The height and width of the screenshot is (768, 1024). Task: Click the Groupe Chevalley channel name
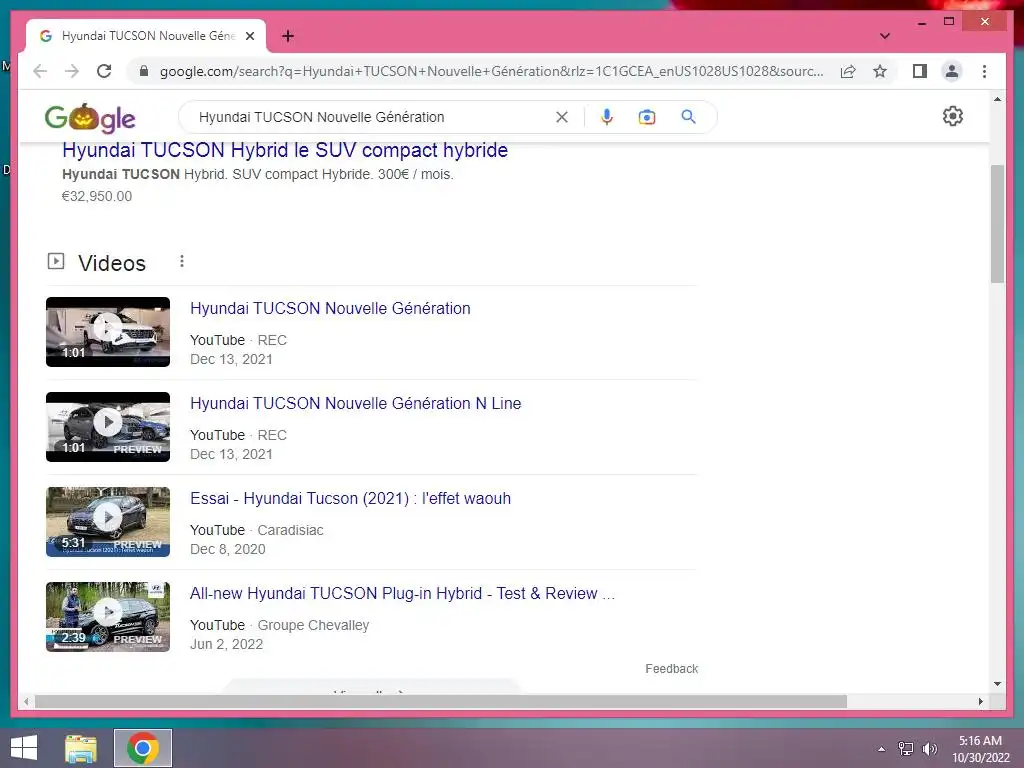coord(313,625)
